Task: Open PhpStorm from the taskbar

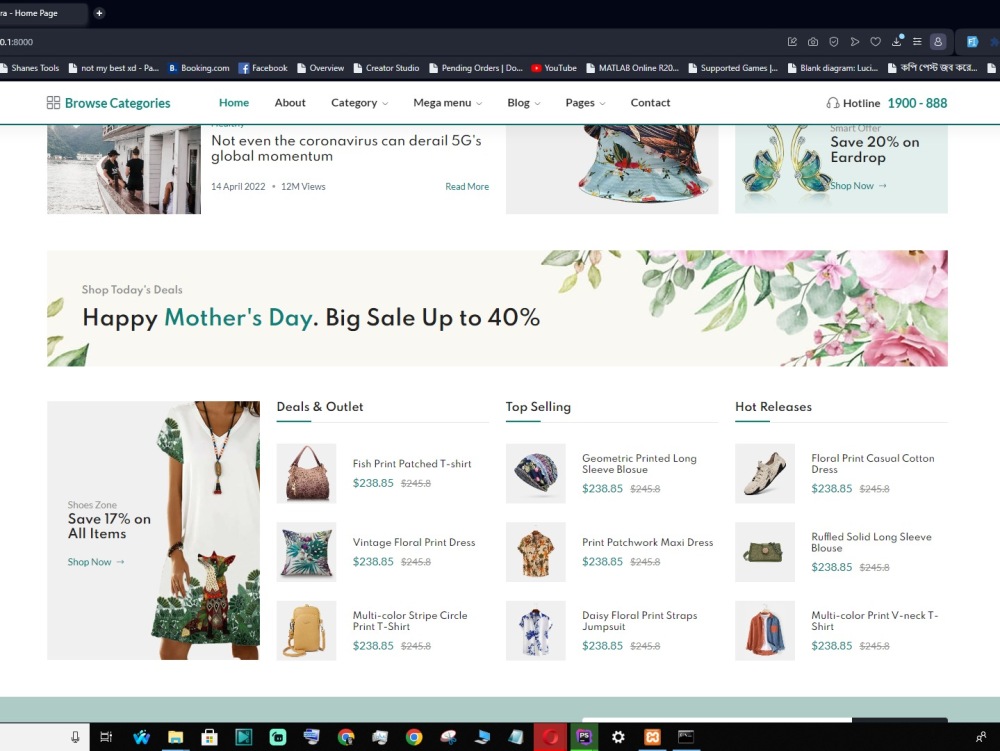Action: pyautogui.click(x=584, y=737)
